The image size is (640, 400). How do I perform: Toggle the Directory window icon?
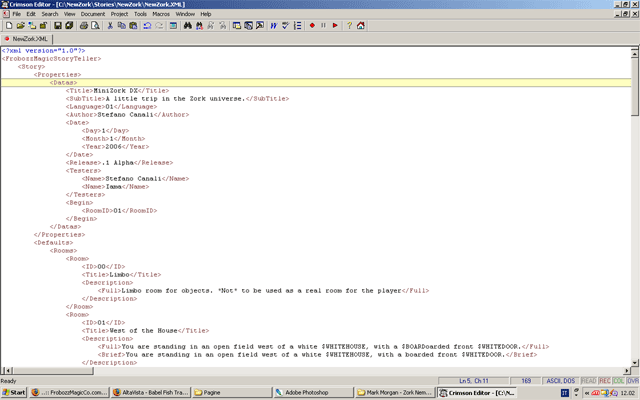(x=236, y=25)
